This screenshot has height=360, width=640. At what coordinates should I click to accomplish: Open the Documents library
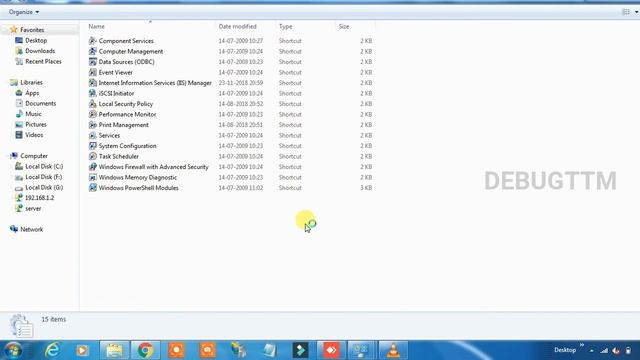[x=40, y=104]
